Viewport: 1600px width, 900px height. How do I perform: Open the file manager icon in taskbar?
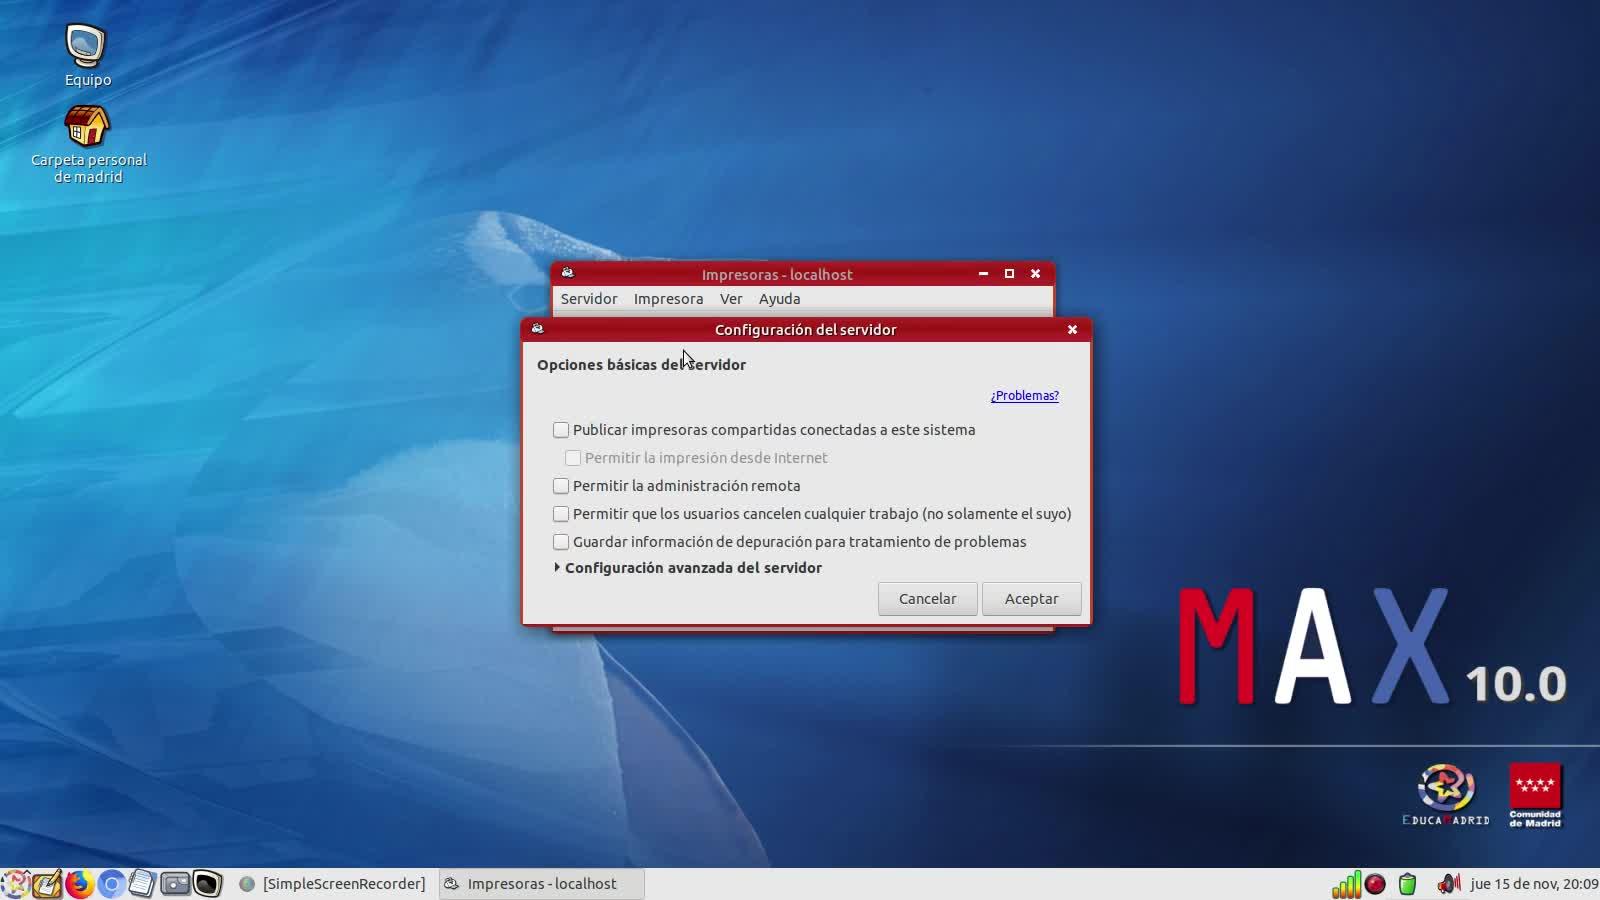175,884
